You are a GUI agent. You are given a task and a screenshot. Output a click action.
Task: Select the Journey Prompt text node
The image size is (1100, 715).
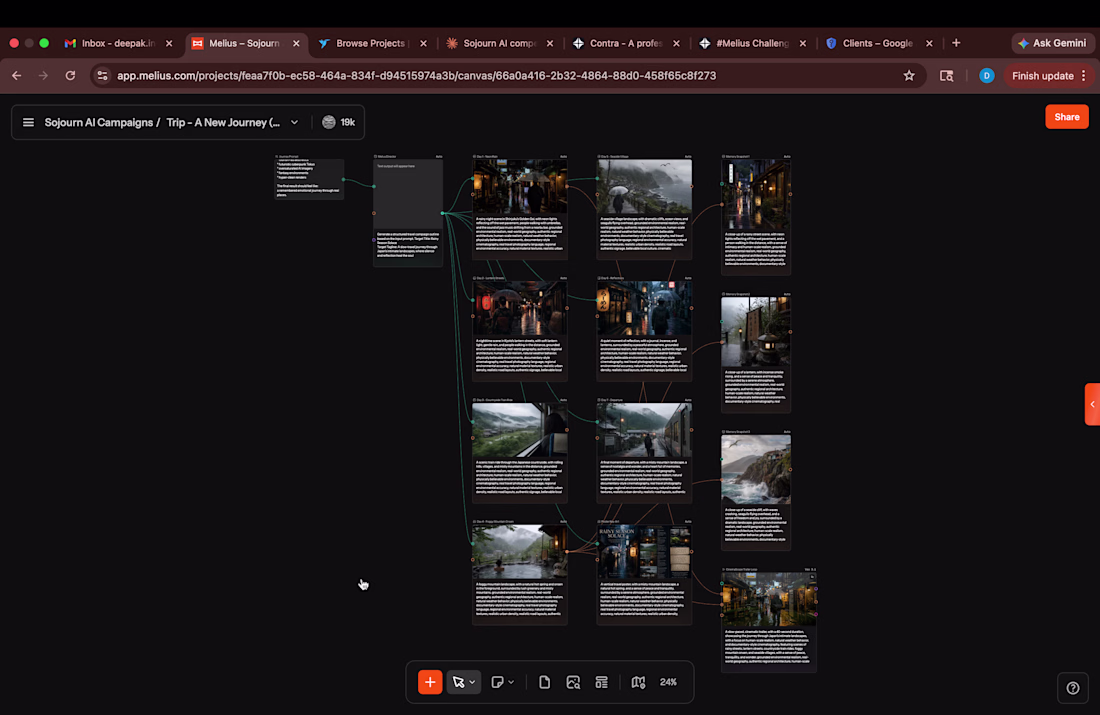tap(309, 179)
